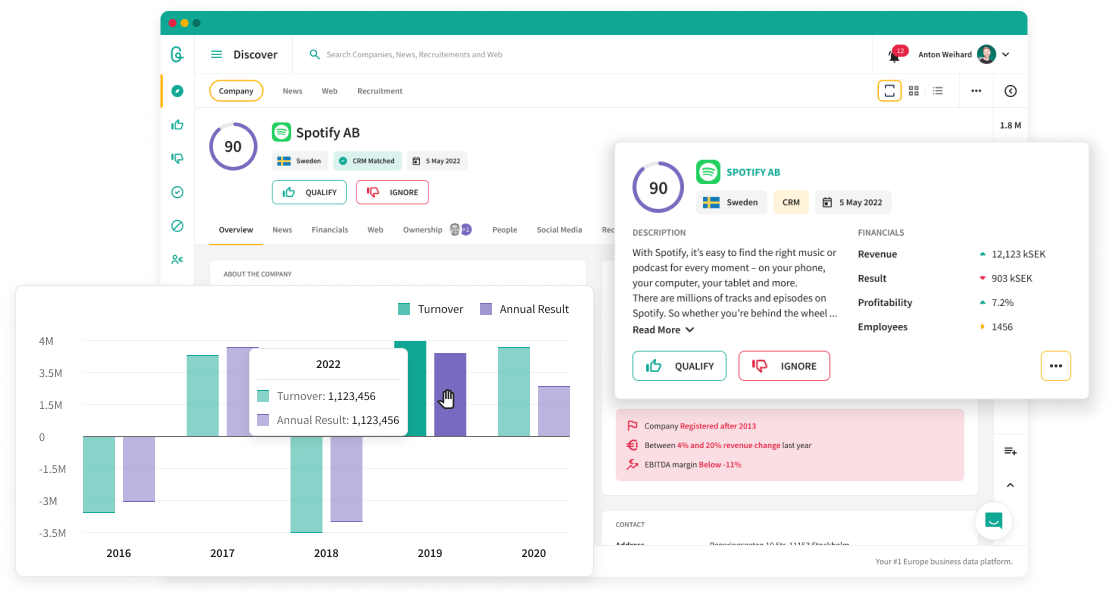Viewport: 1116px width, 596px height.
Task: Switch to list view
Action: [938, 90]
